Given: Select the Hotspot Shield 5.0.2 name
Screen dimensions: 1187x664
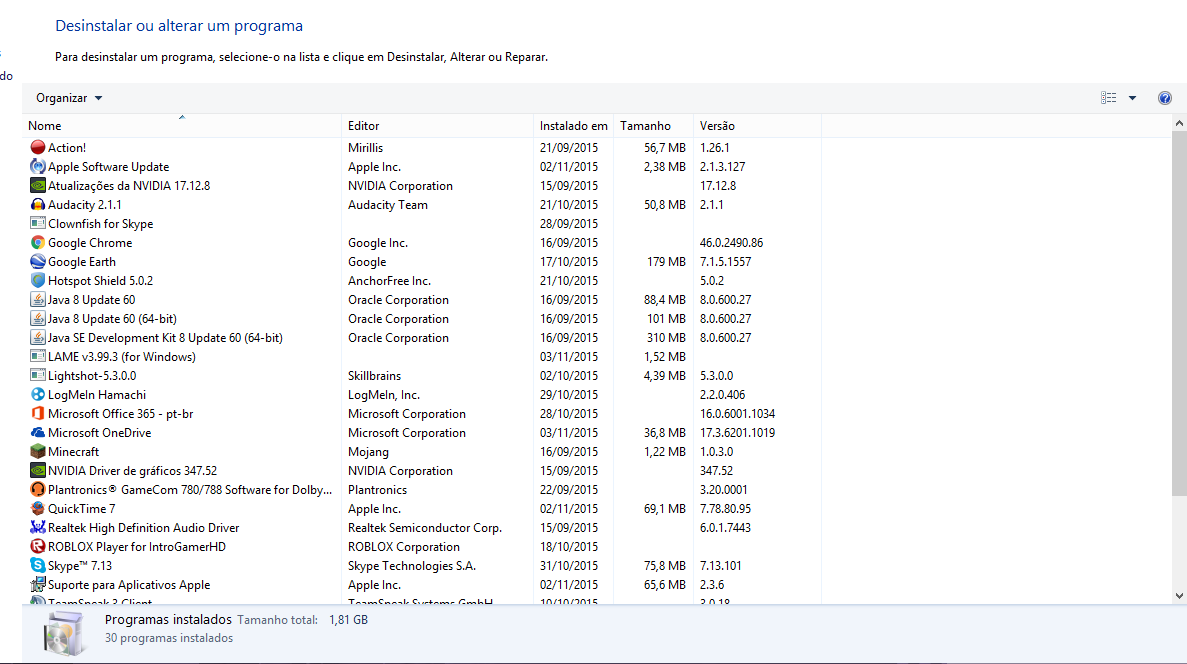Looking at the screenshot, I should (100, 280).
